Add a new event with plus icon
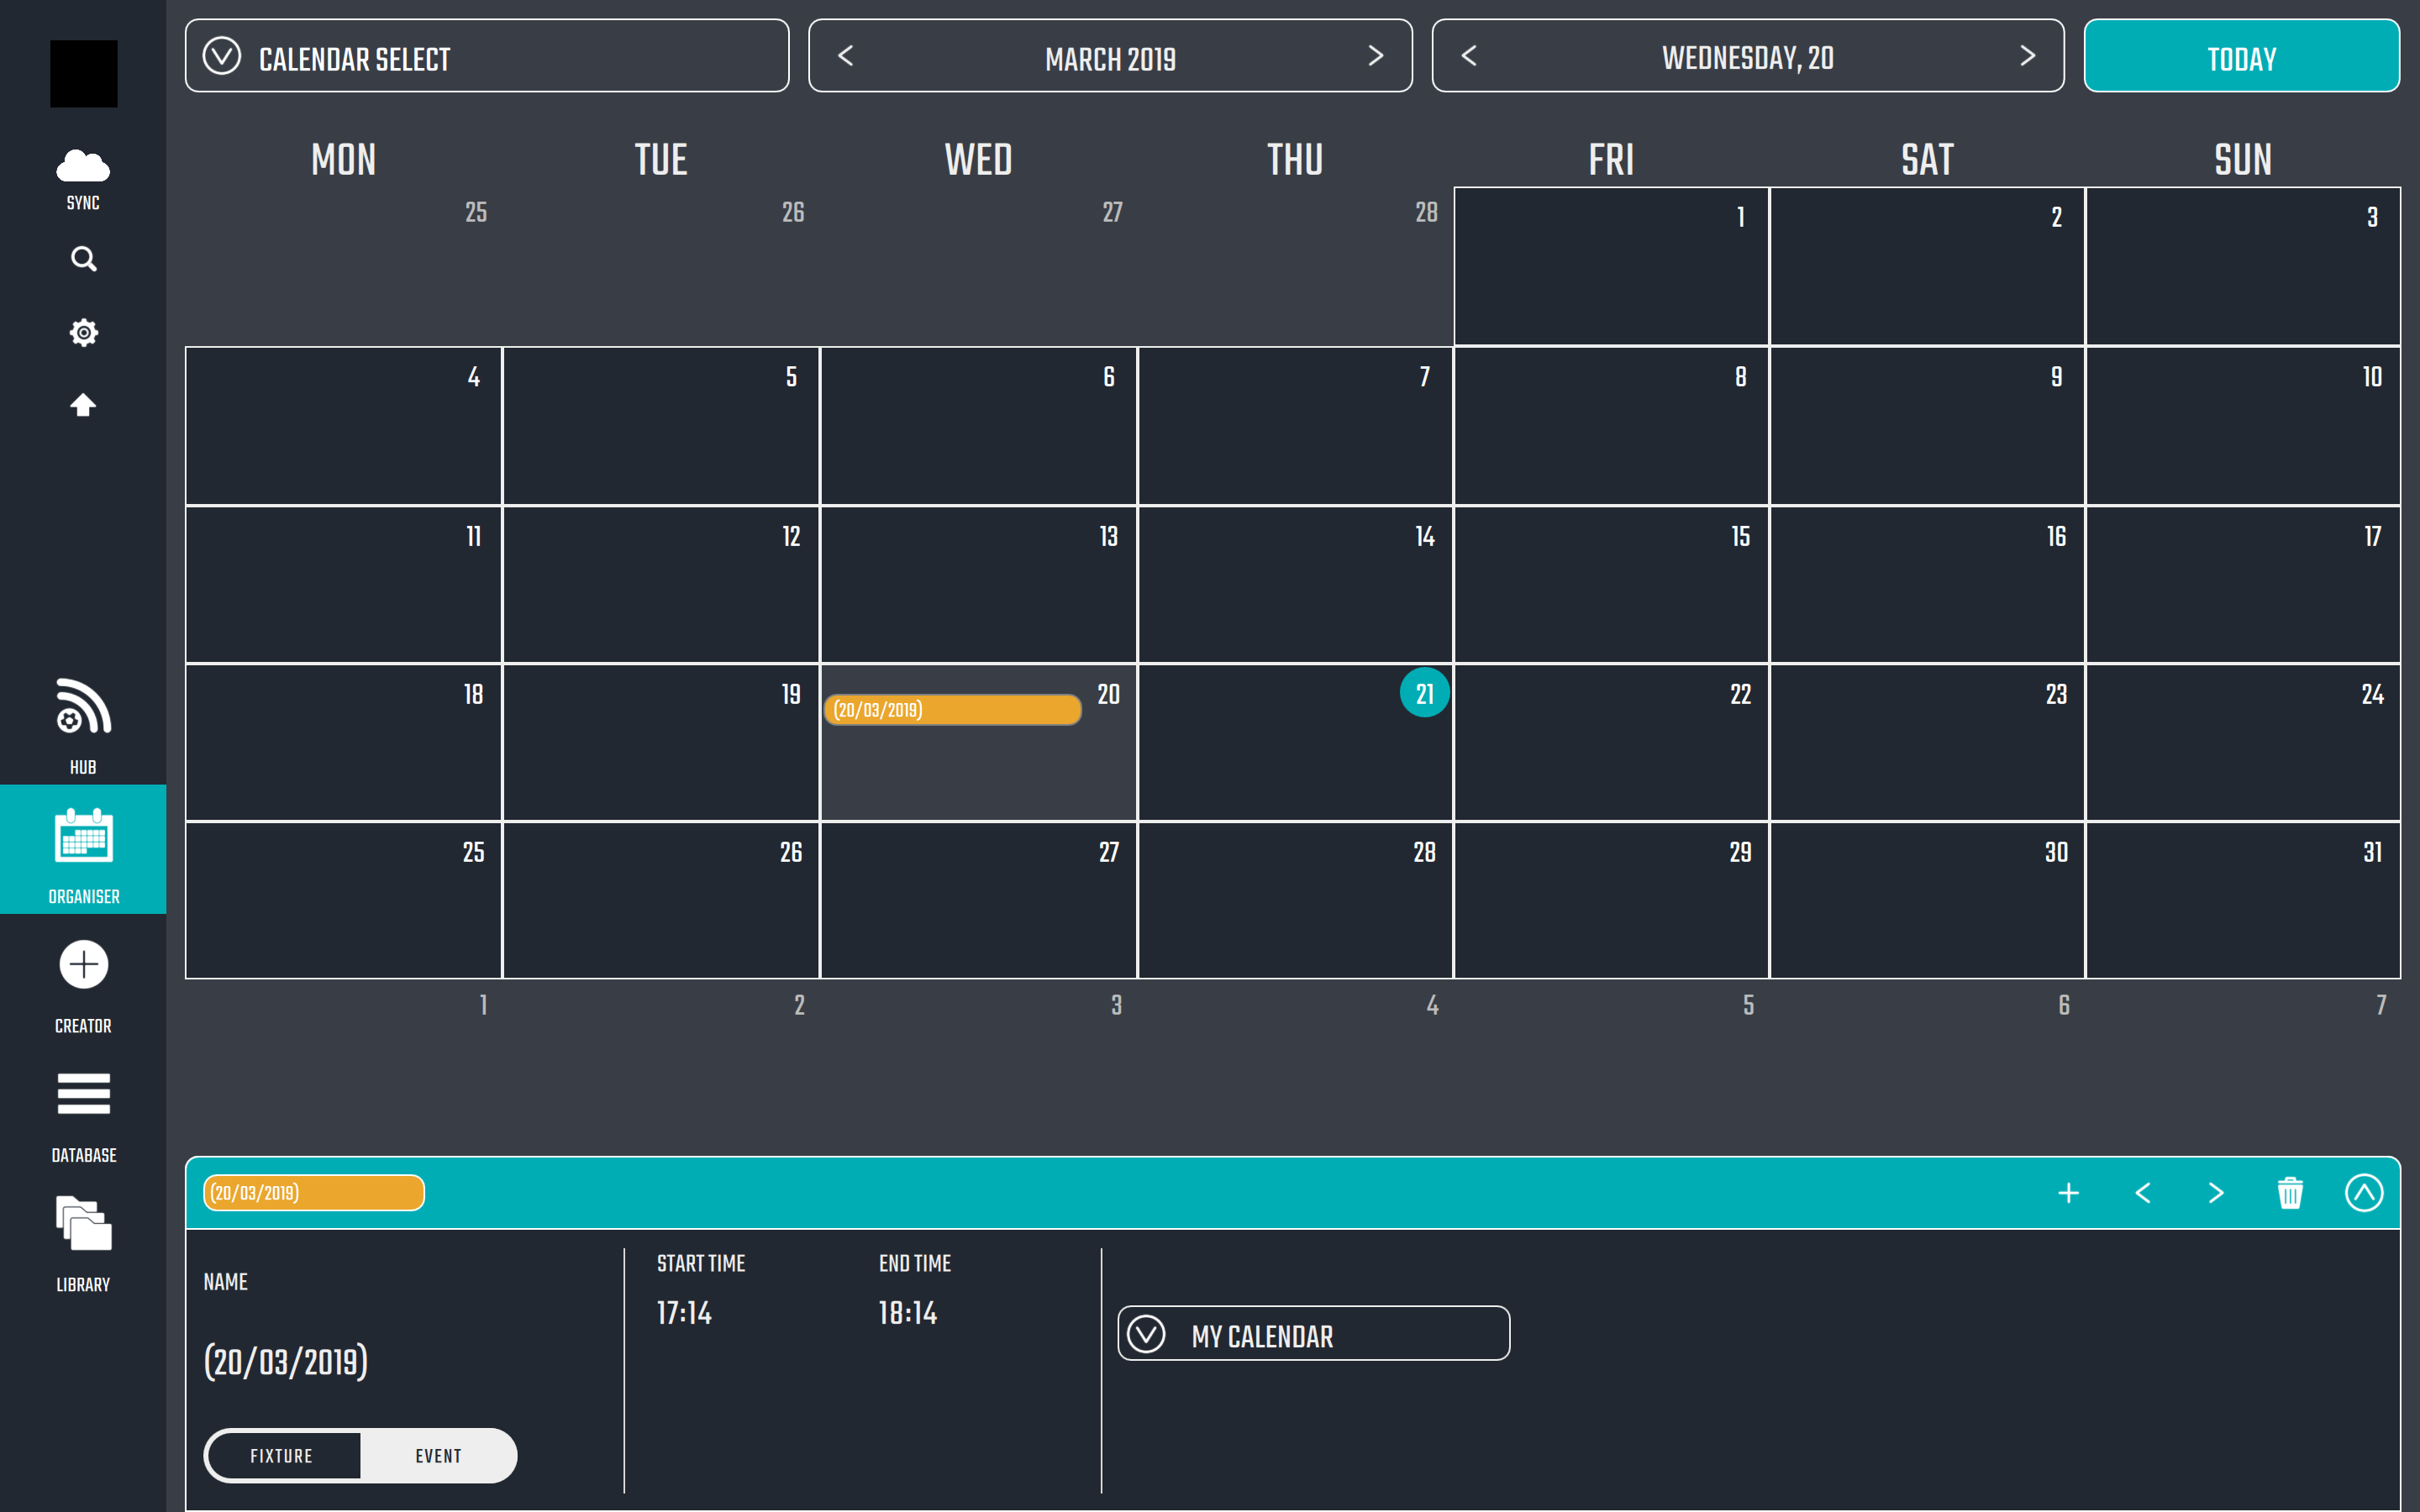 [x=2069, y=1193]
